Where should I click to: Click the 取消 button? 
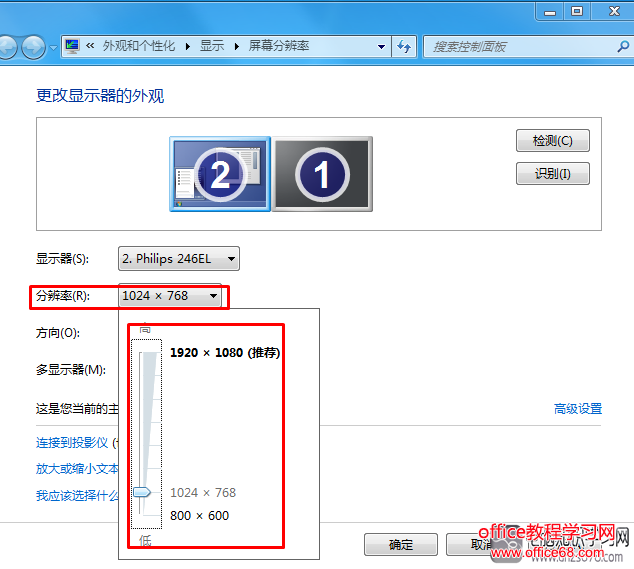point(481,544)
